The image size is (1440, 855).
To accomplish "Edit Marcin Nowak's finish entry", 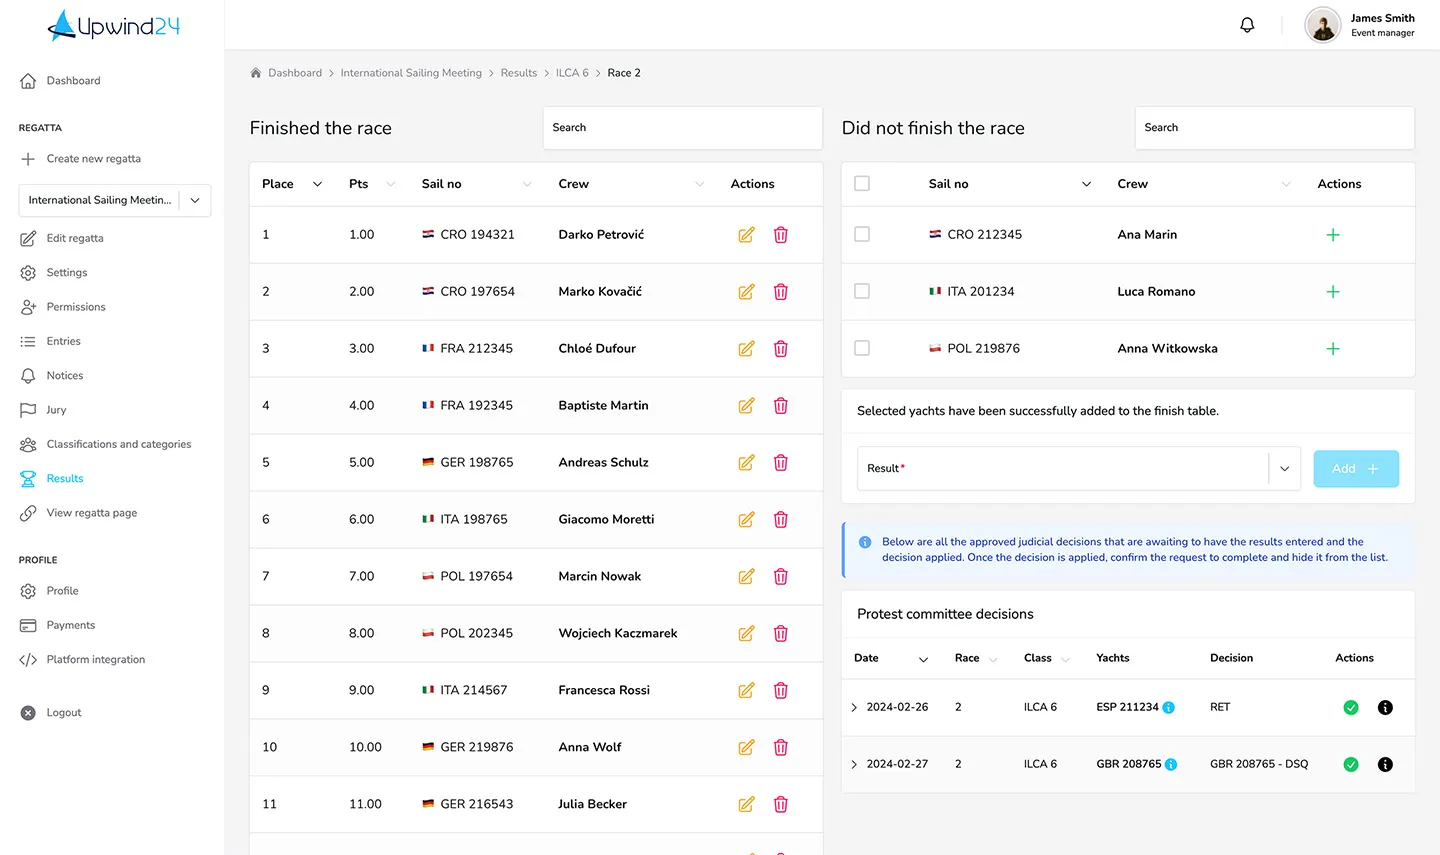I will pyautogui.click(x=746, y=577).
